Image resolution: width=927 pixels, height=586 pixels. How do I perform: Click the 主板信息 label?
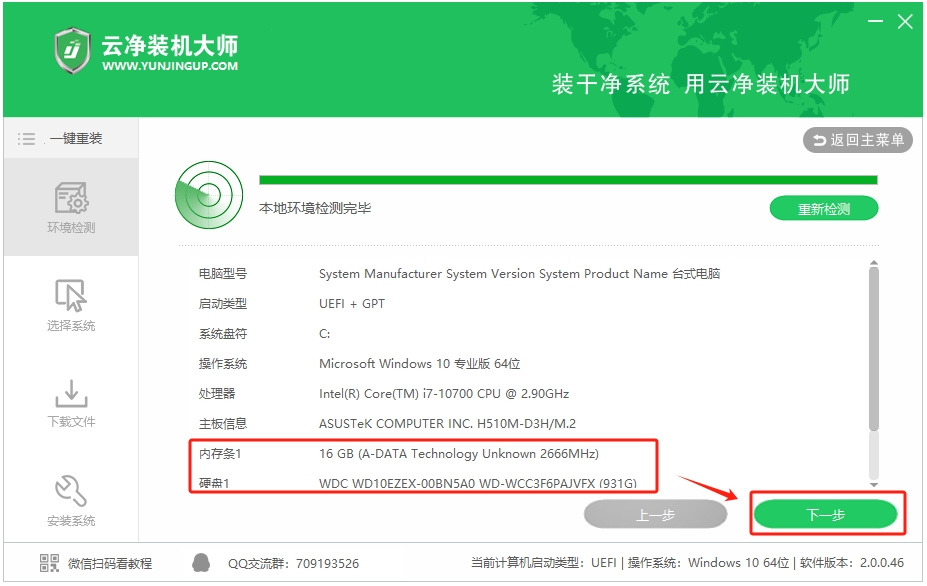(x=222, y=424)
